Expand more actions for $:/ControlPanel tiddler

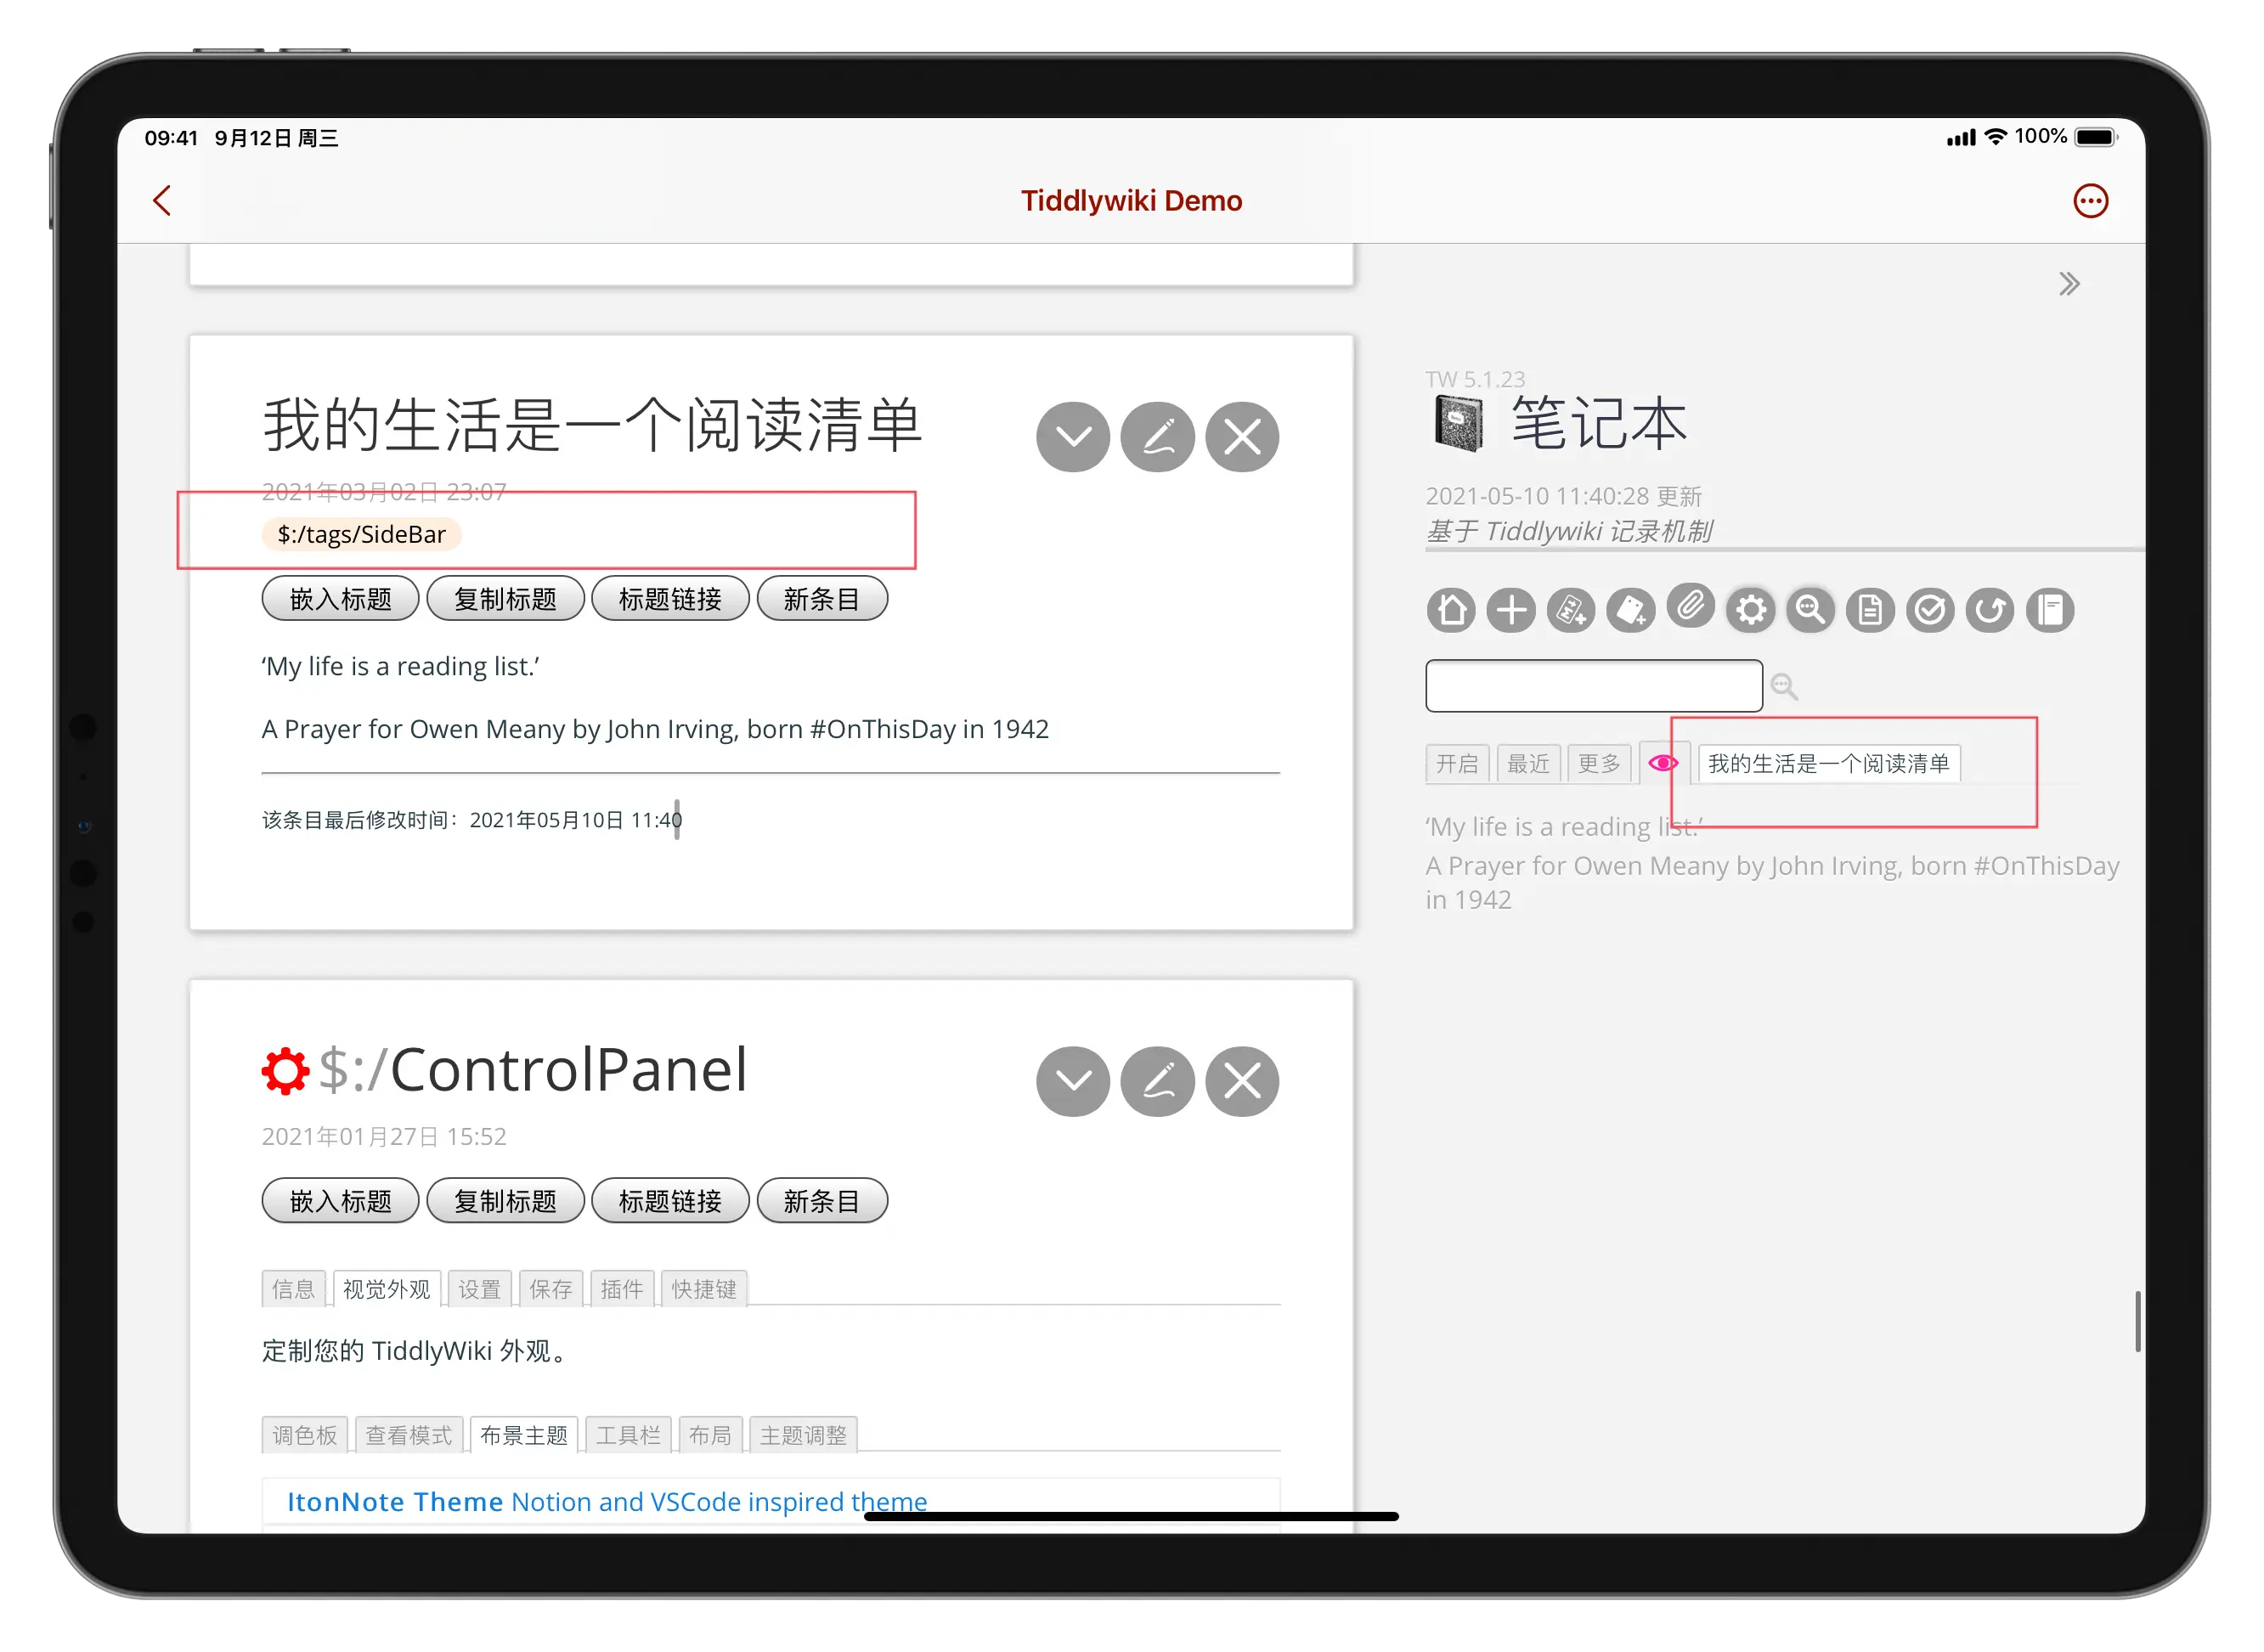[1072, 1082]
